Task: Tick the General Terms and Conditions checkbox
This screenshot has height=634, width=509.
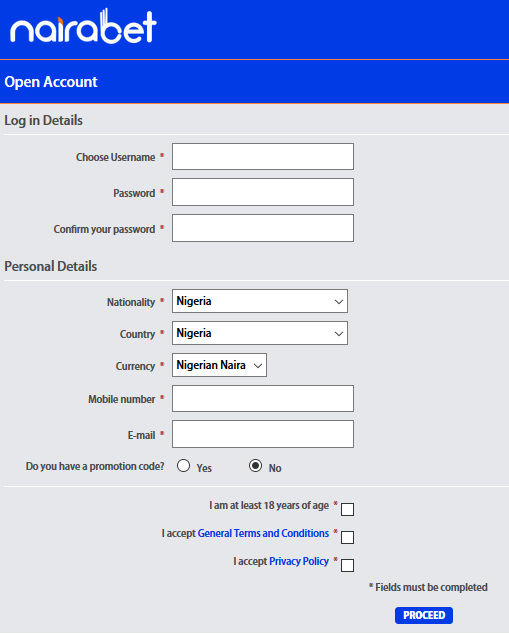Action: pos(347,537)
